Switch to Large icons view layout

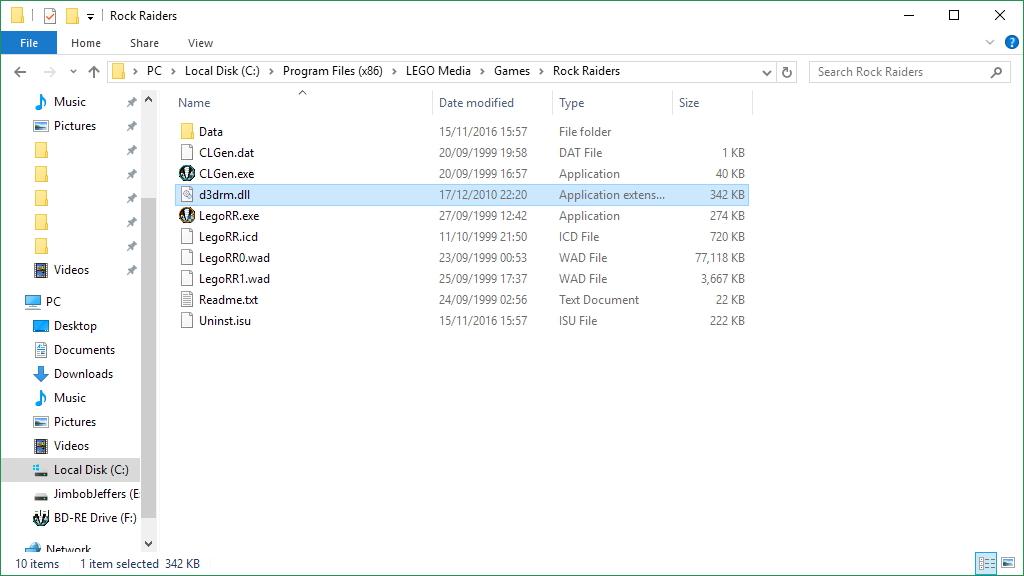[1008, 563]
